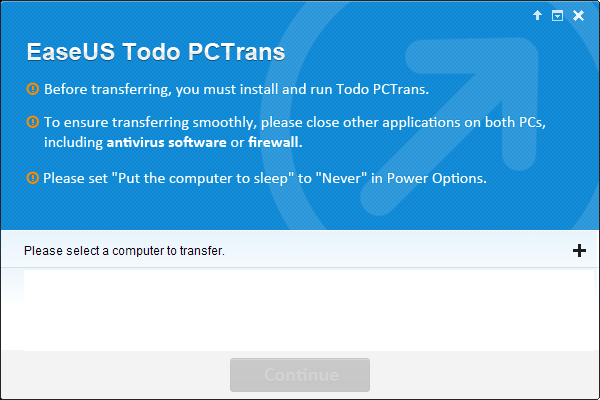The width and height of the screenshot is (600, 400).
Task: Click the upward arrow upgrade icon
Action: pyautogui.click(x=537, y=15)
